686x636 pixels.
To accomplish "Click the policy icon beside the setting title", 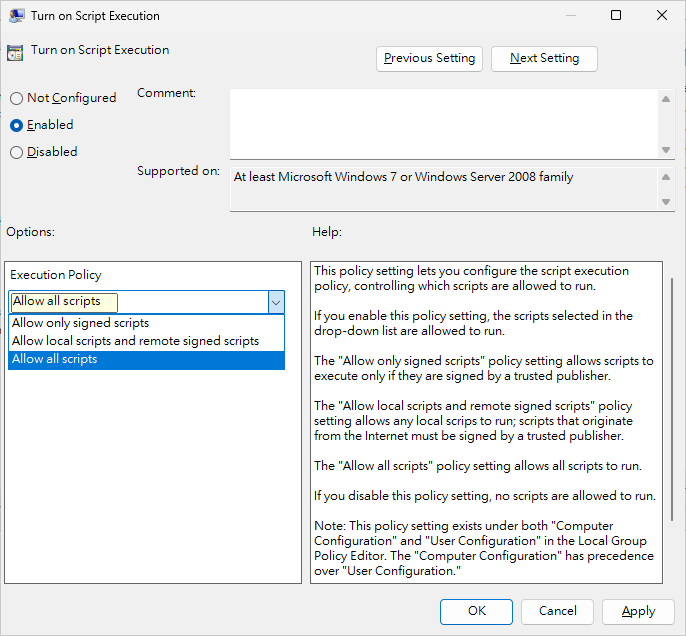I will click(x=15, y=53).
